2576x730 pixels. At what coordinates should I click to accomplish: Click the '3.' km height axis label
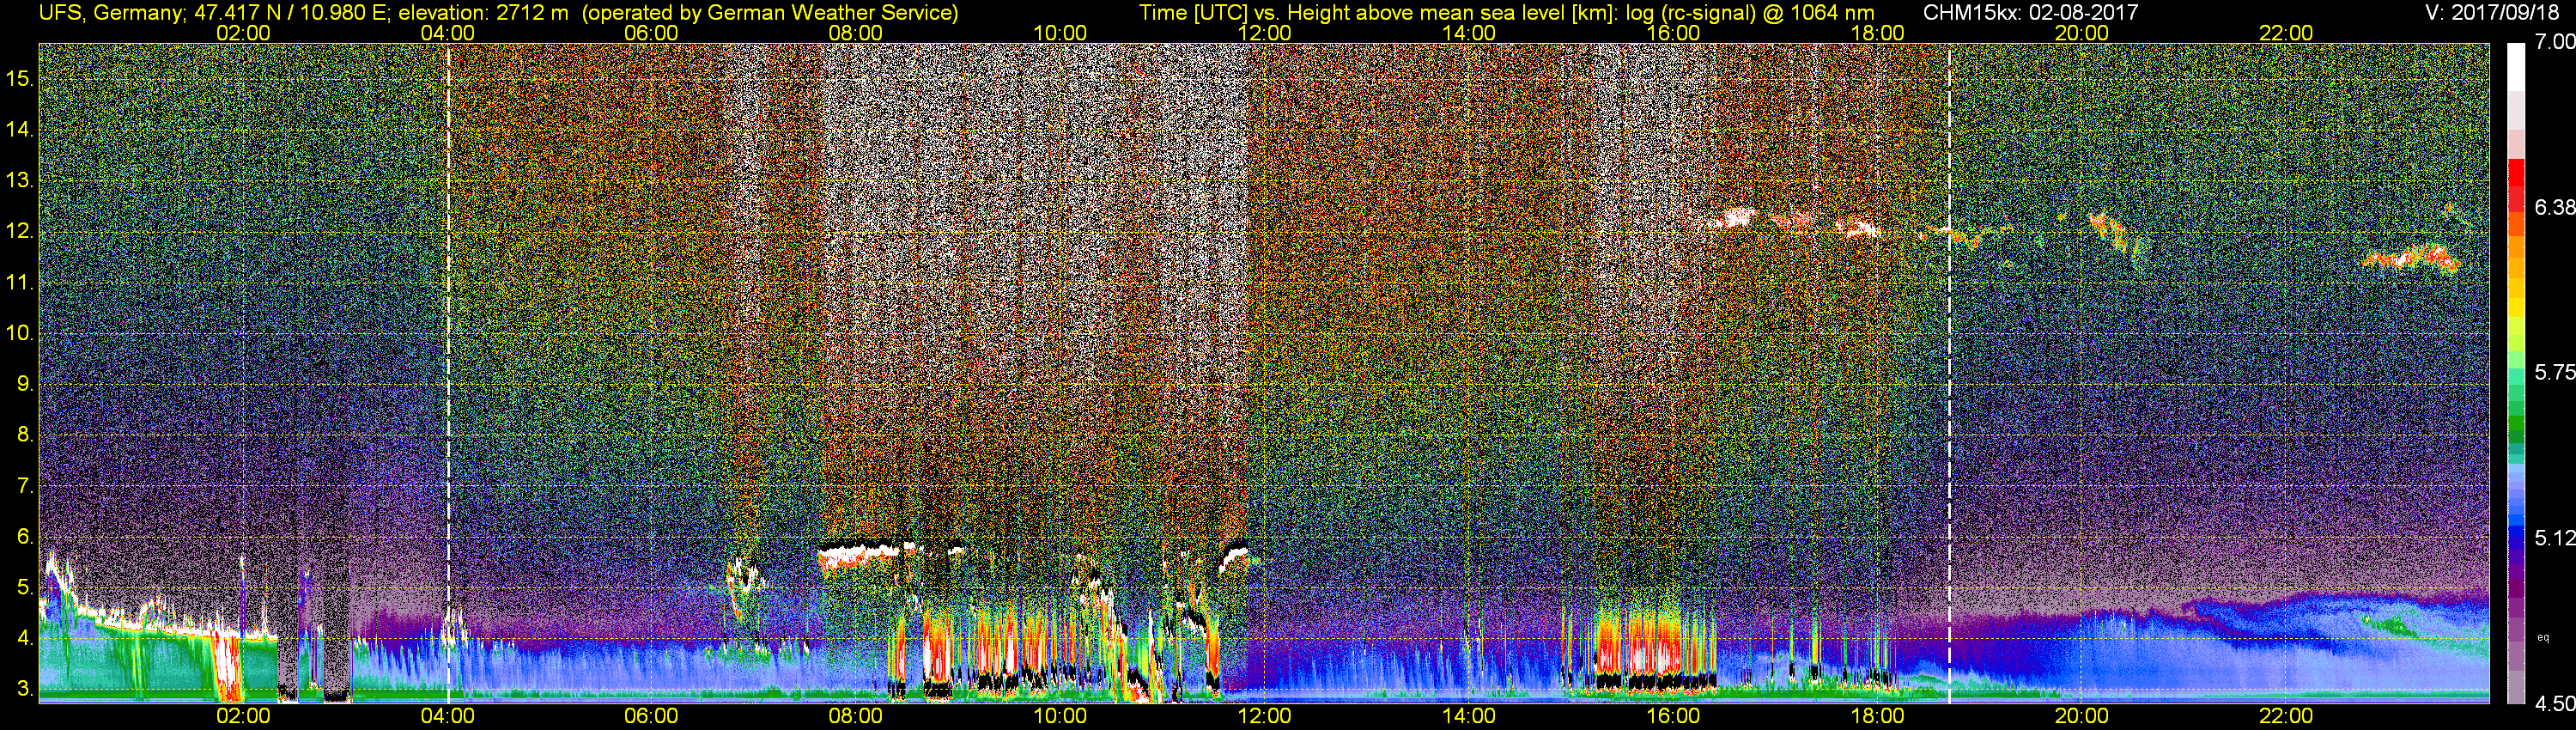(25, 689)
